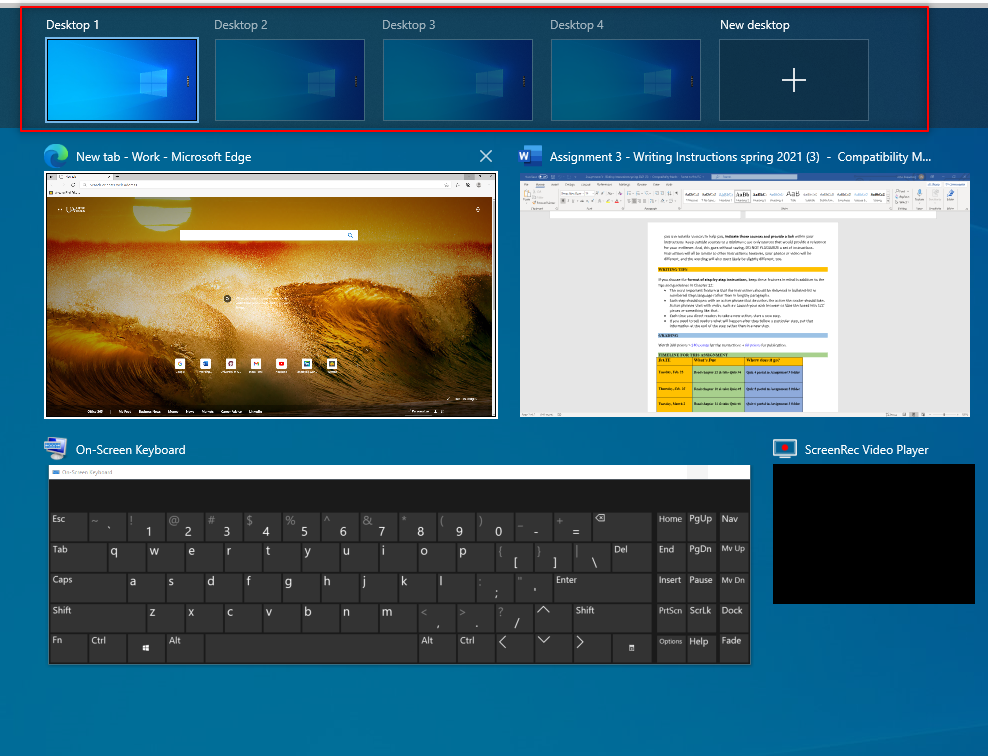Click the PrtScn key on On-Screen Keyboard
The image size is (988, 756).
670,618
